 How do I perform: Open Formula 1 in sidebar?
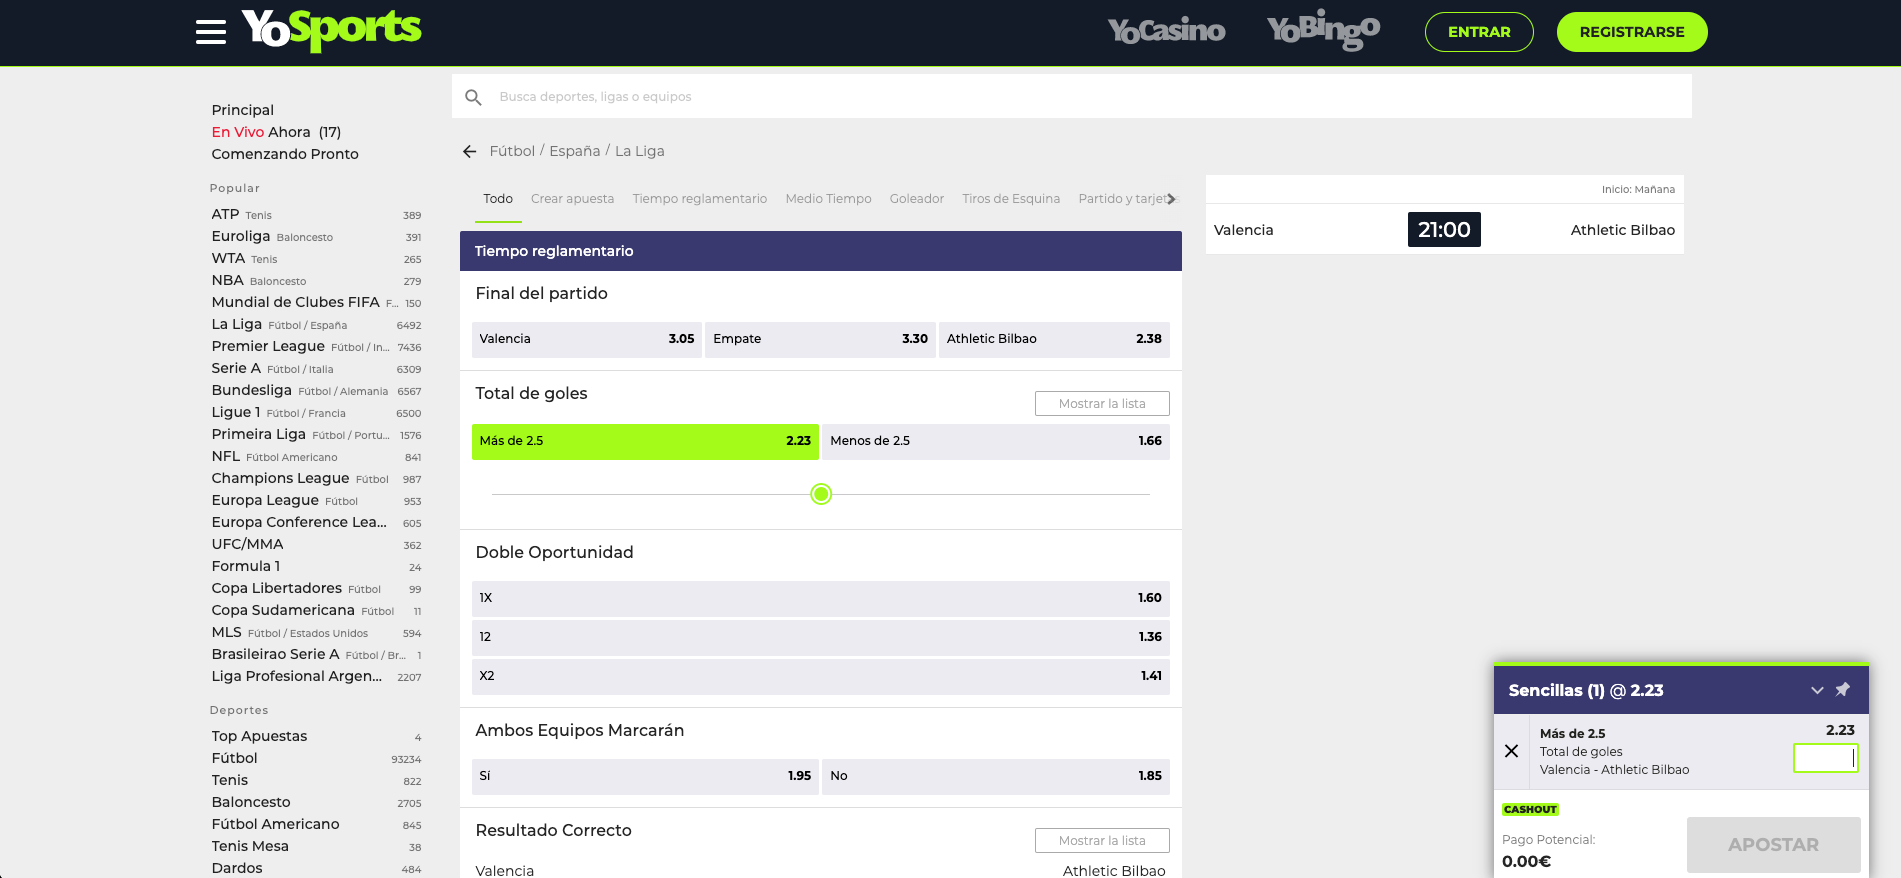(x=316, y=566)
